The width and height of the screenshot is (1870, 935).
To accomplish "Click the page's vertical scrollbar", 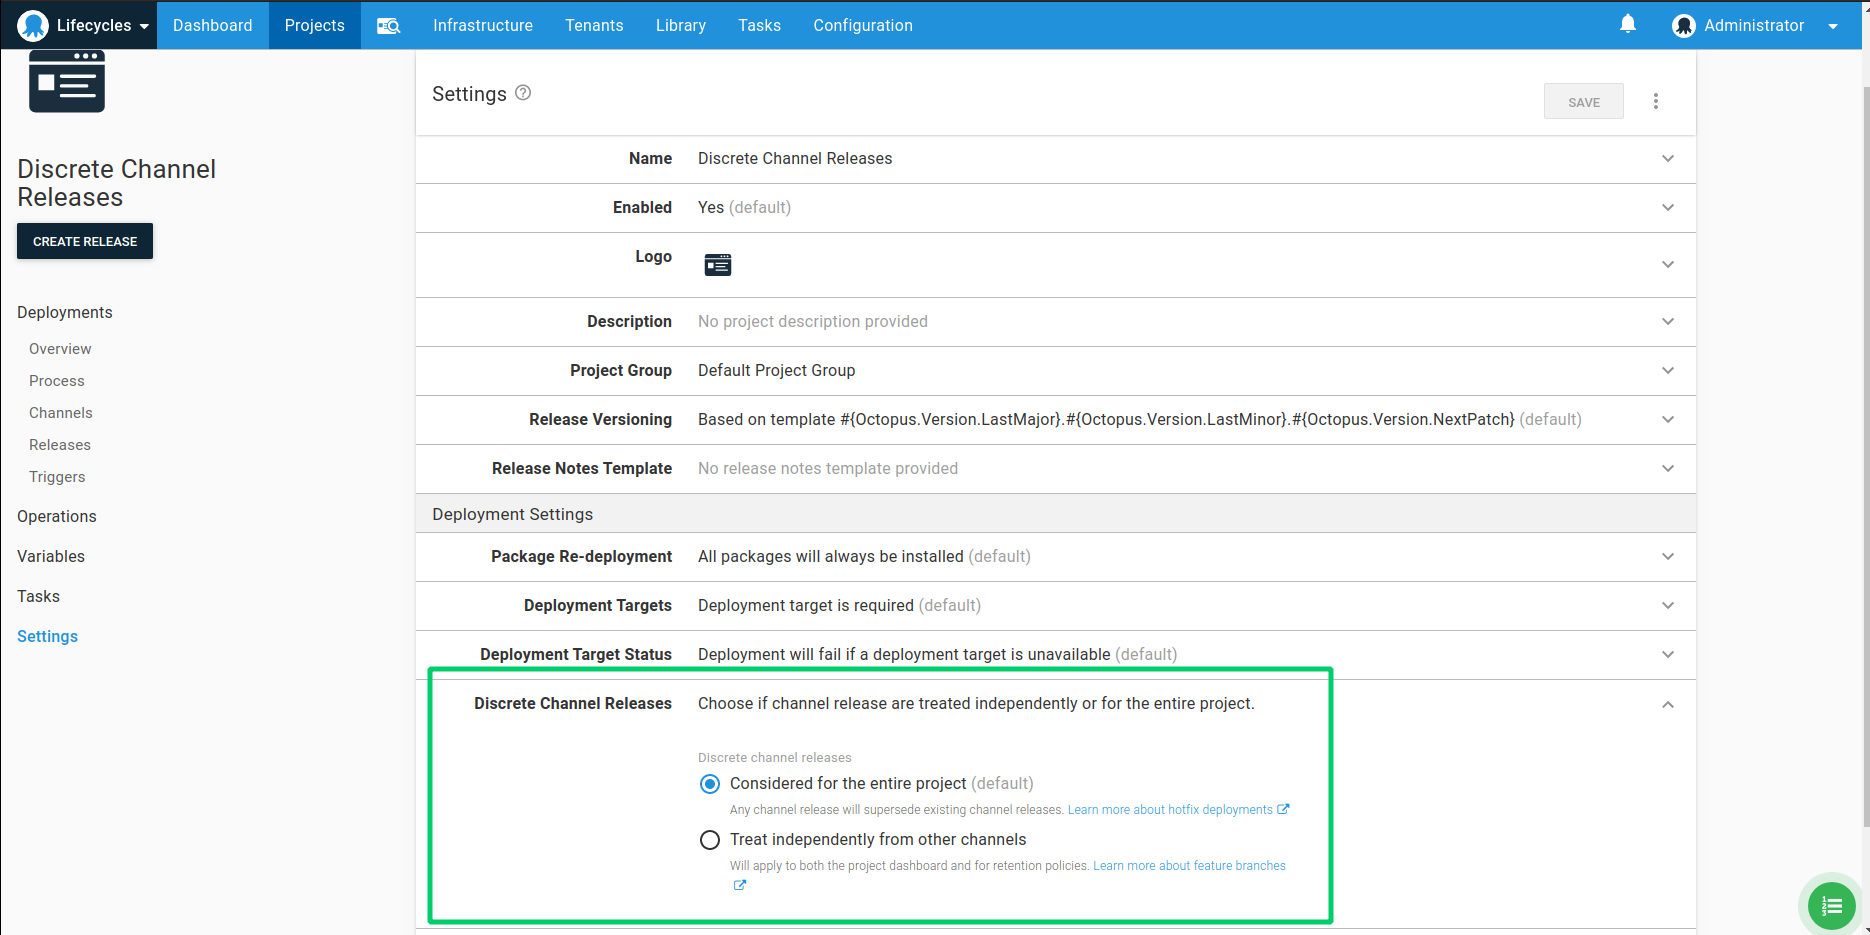I will (1865, 450).
